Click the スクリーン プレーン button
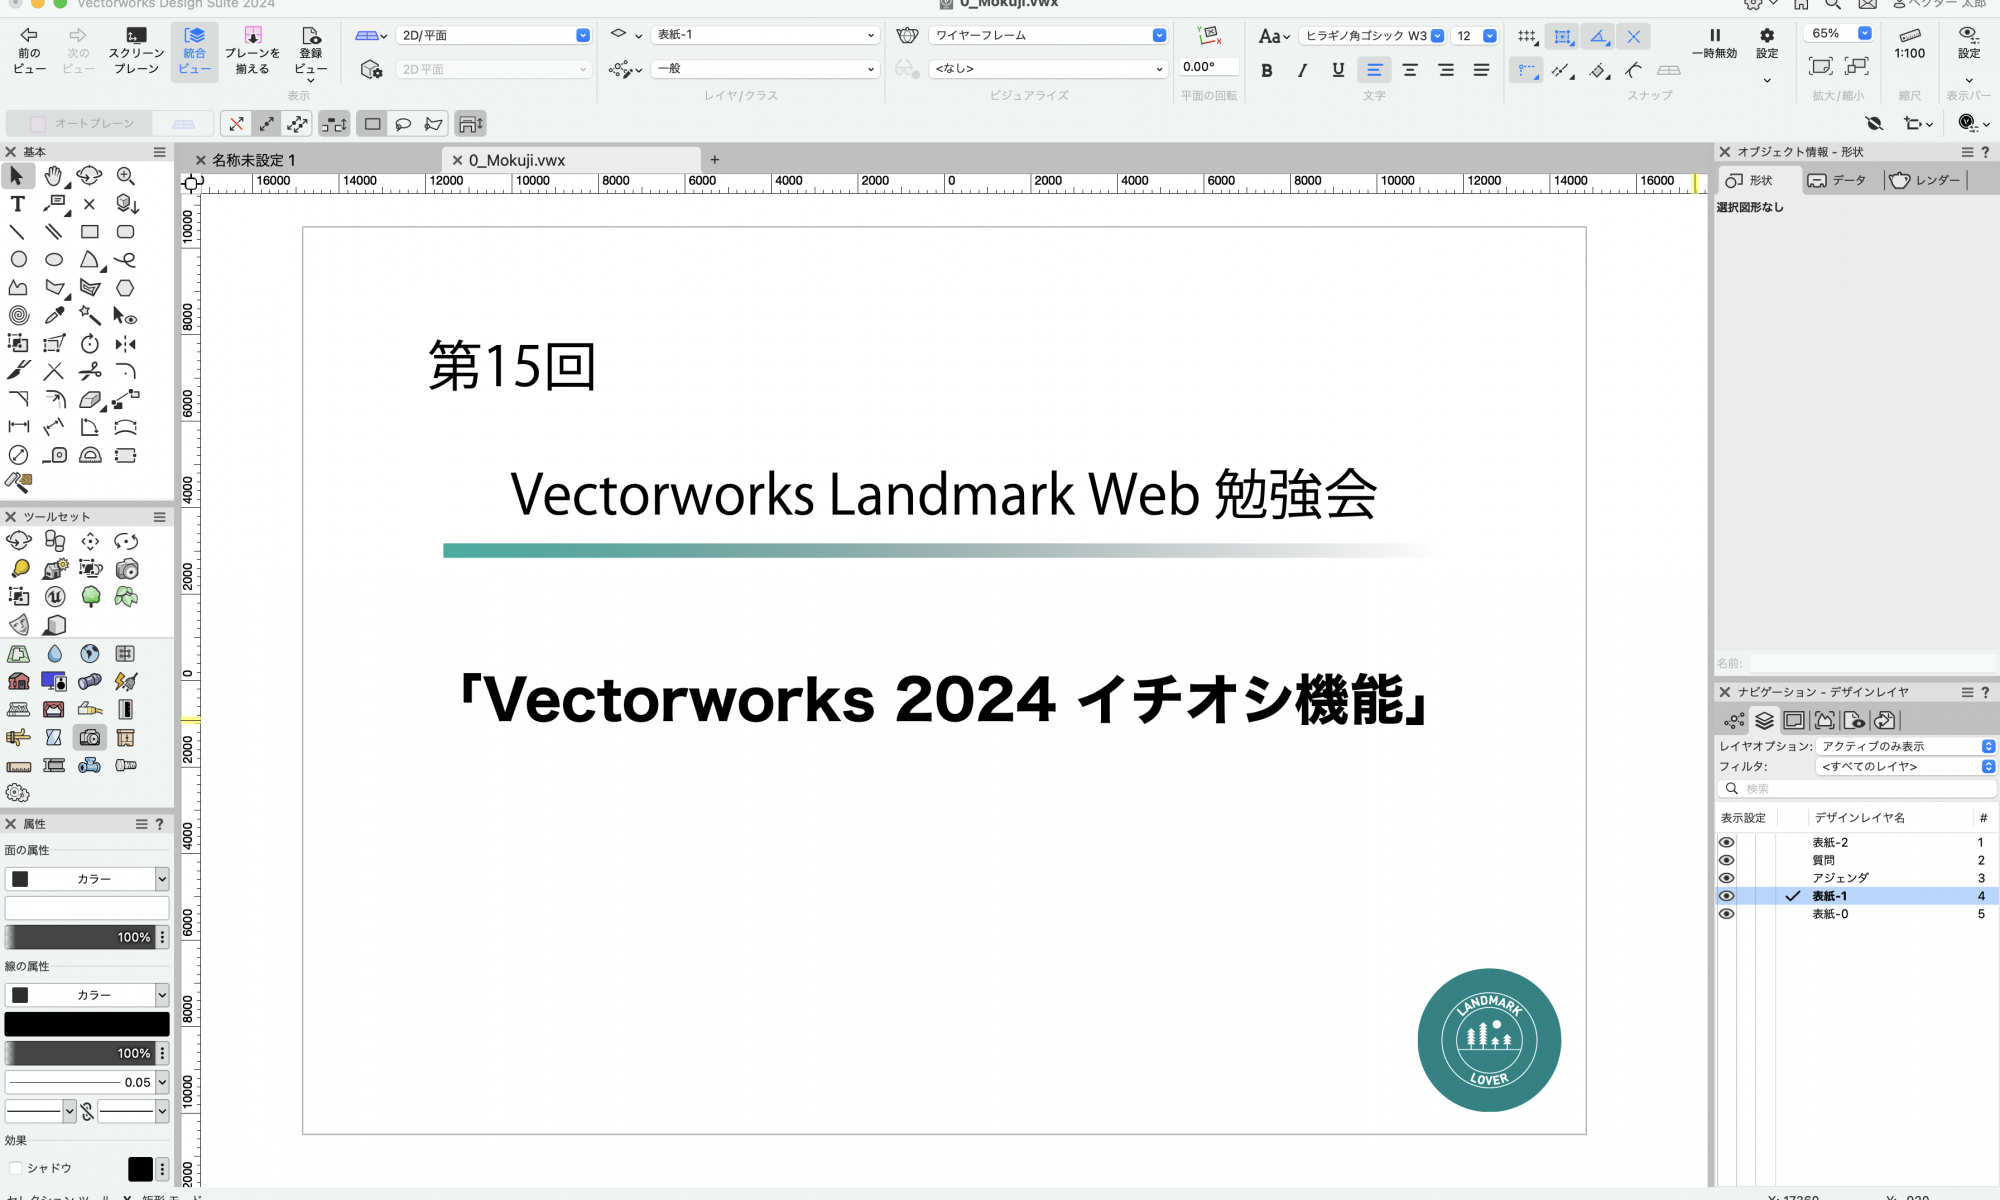The width and height of the screenshot is (2000, 1200). tap(137, 51)
